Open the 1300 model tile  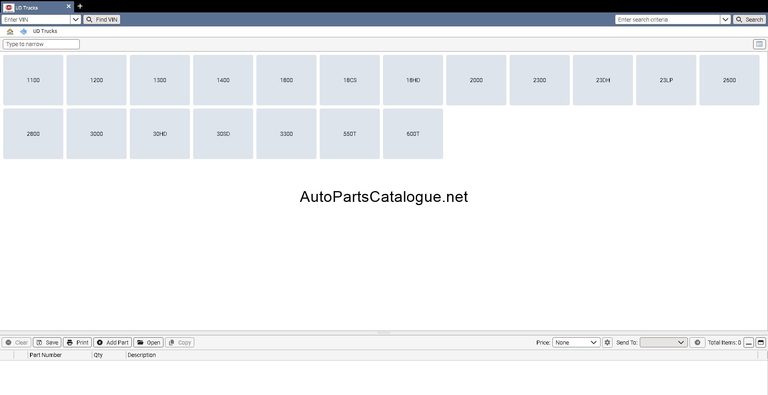[160, 80]
